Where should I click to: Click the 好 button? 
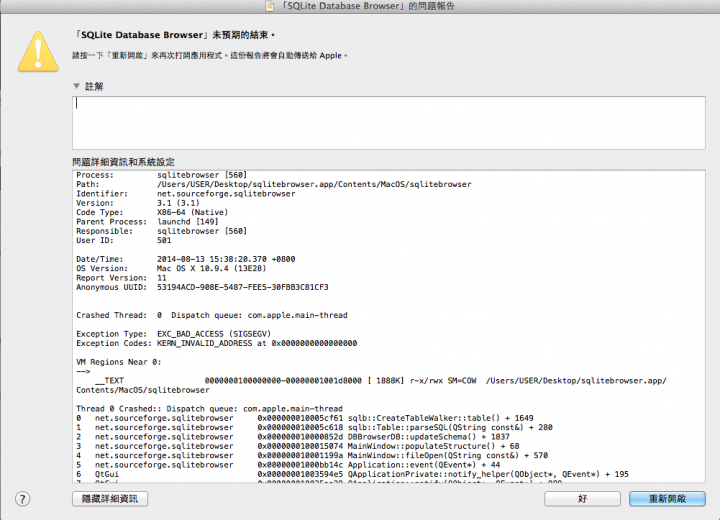click(x=582, y=499)
